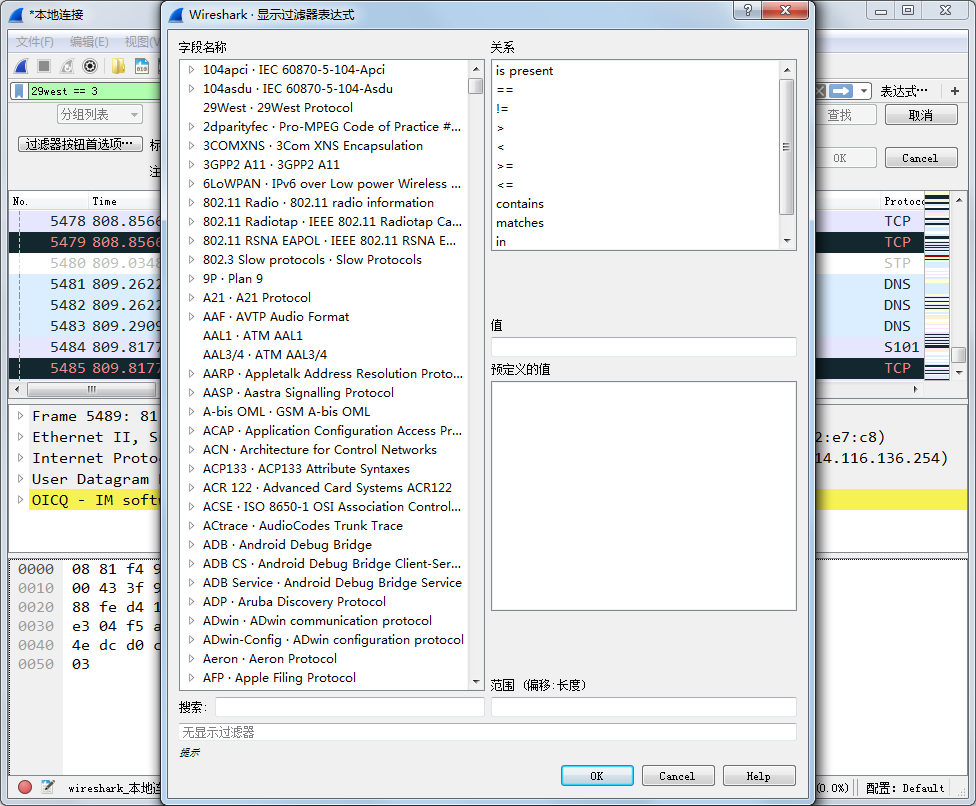Click the 过滤器按钮首选项 button
The image size is (976, 806).
point(80,144)
